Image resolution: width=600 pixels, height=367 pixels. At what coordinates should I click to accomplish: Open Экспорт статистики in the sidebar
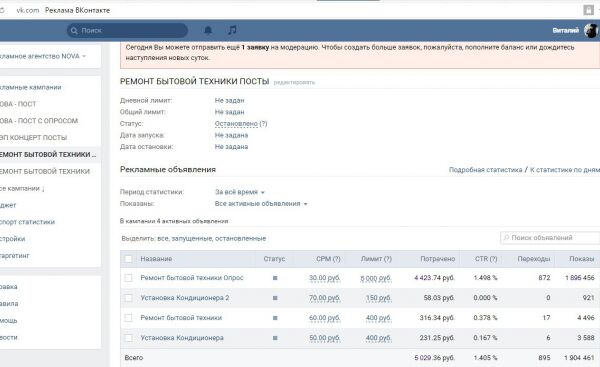28,222
